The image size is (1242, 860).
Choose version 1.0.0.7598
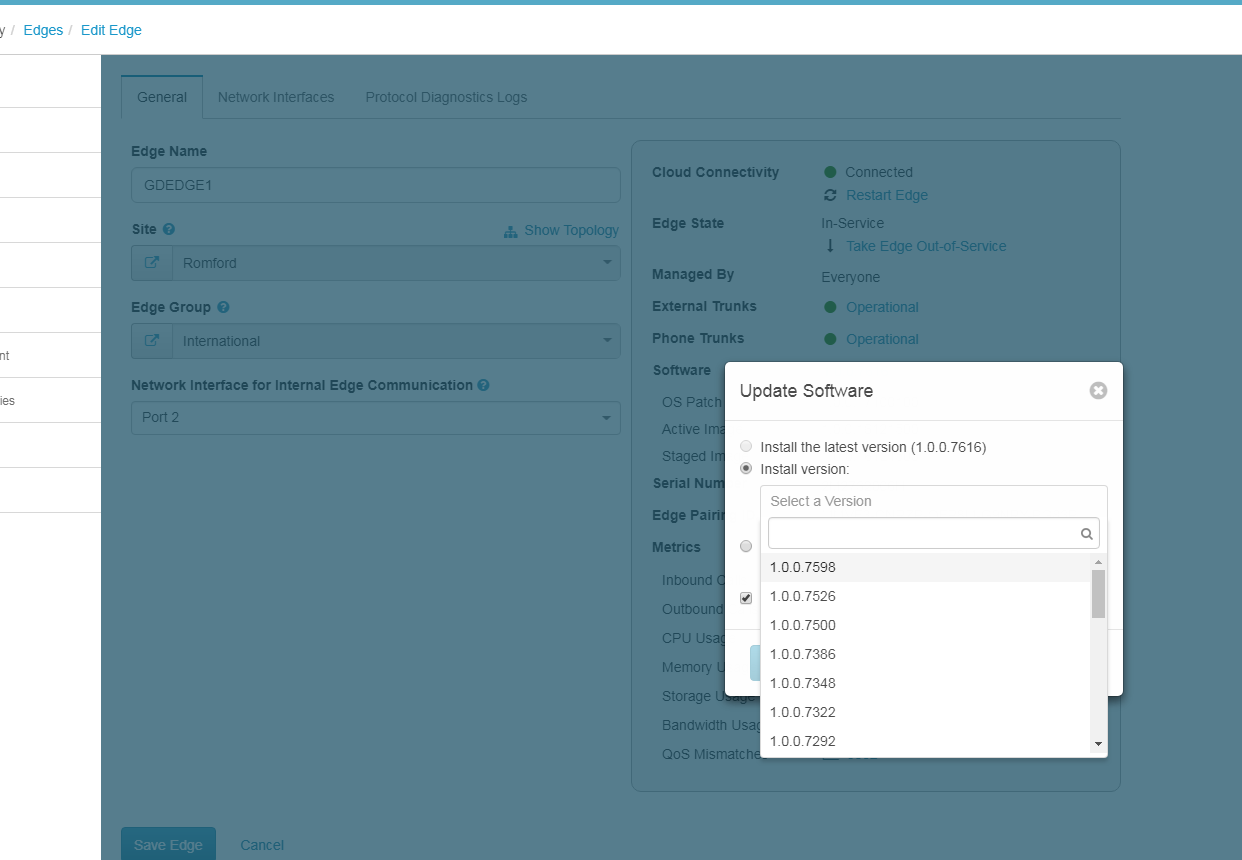point(926,567)
